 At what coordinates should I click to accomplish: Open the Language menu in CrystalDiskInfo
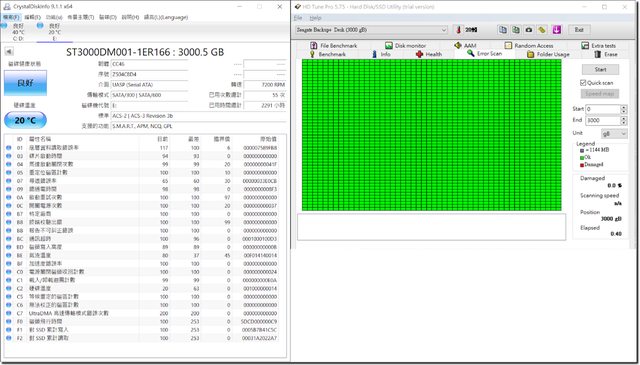tap(166, 17)
